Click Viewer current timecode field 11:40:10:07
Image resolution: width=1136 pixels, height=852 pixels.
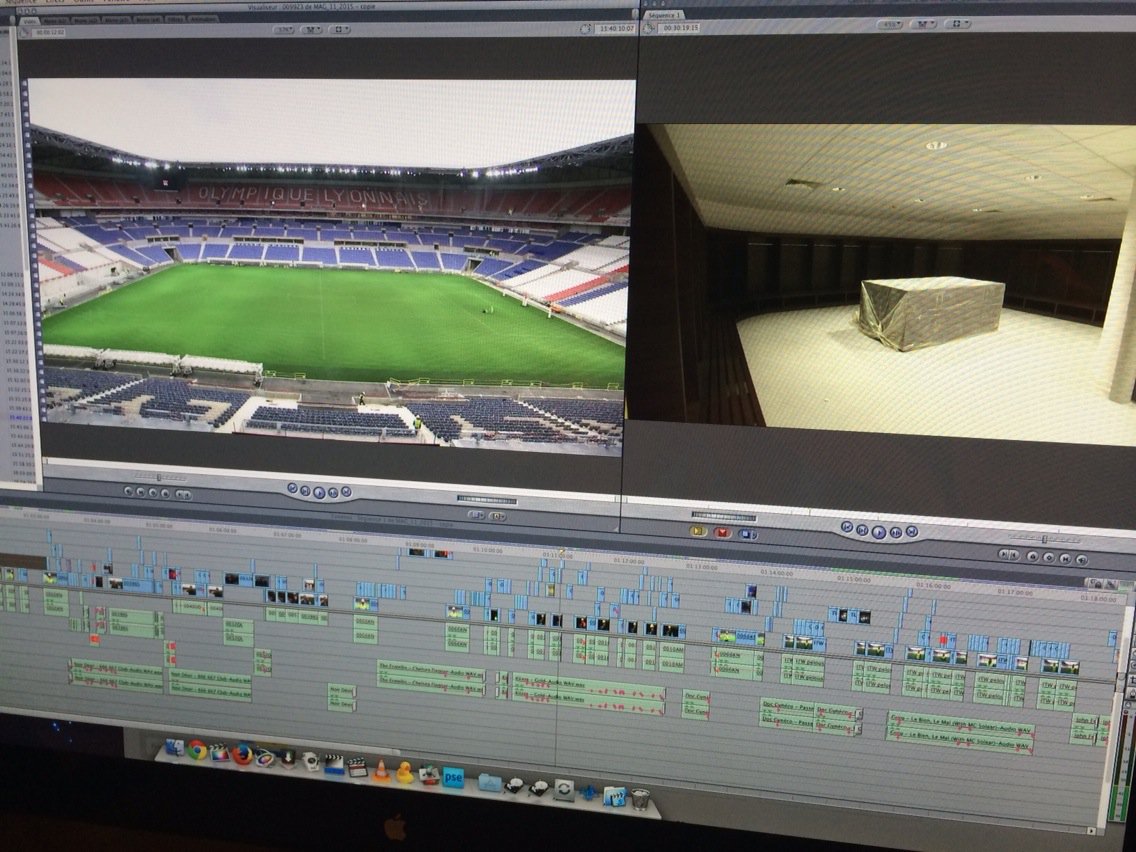pyautogui.click(x=616, y=28)
